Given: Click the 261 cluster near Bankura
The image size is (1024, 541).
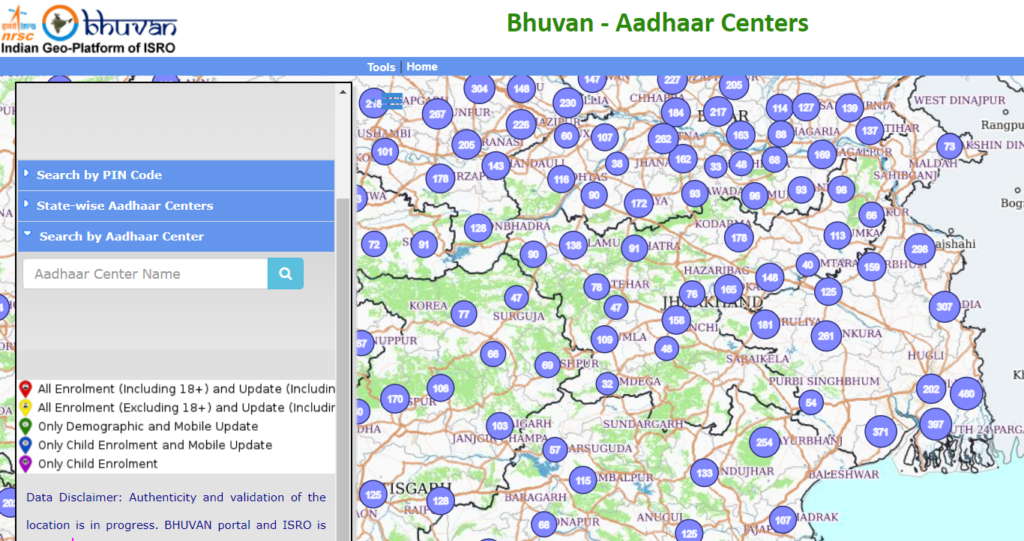Looking at the screenshot, I should tap(826, 336).
